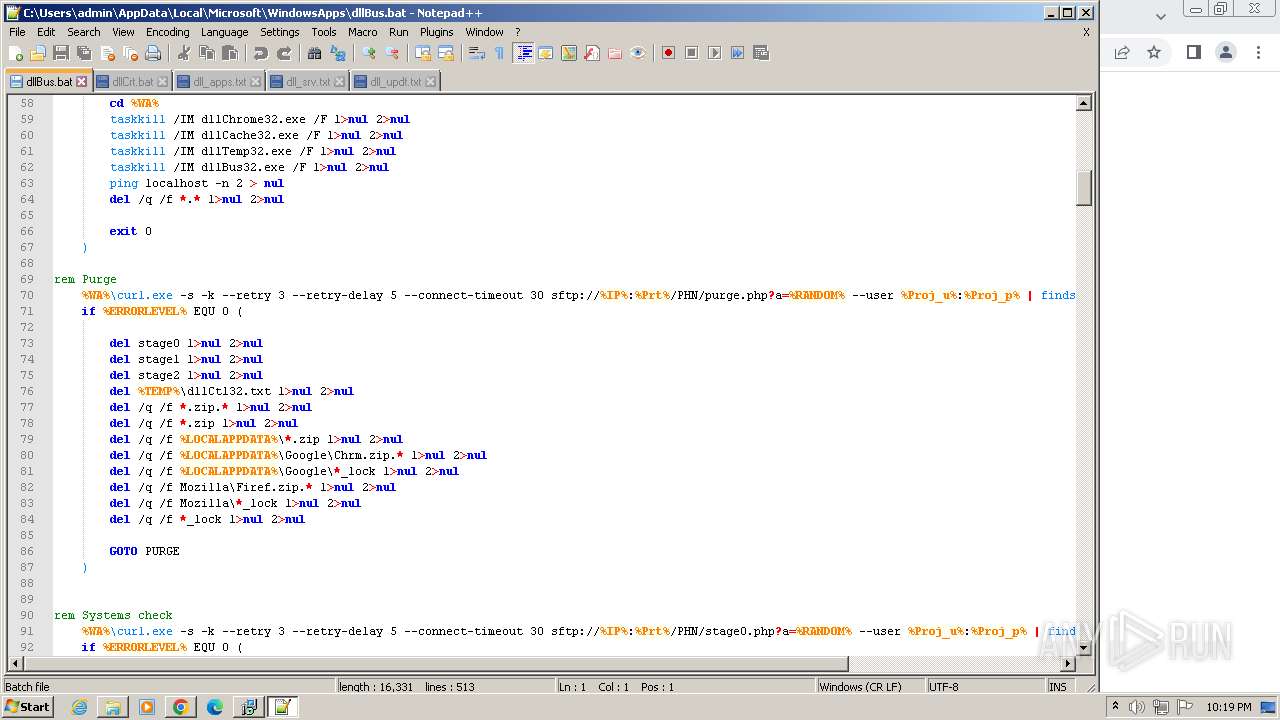
Task: Open the Edit menu
Action: coord(46,32)
